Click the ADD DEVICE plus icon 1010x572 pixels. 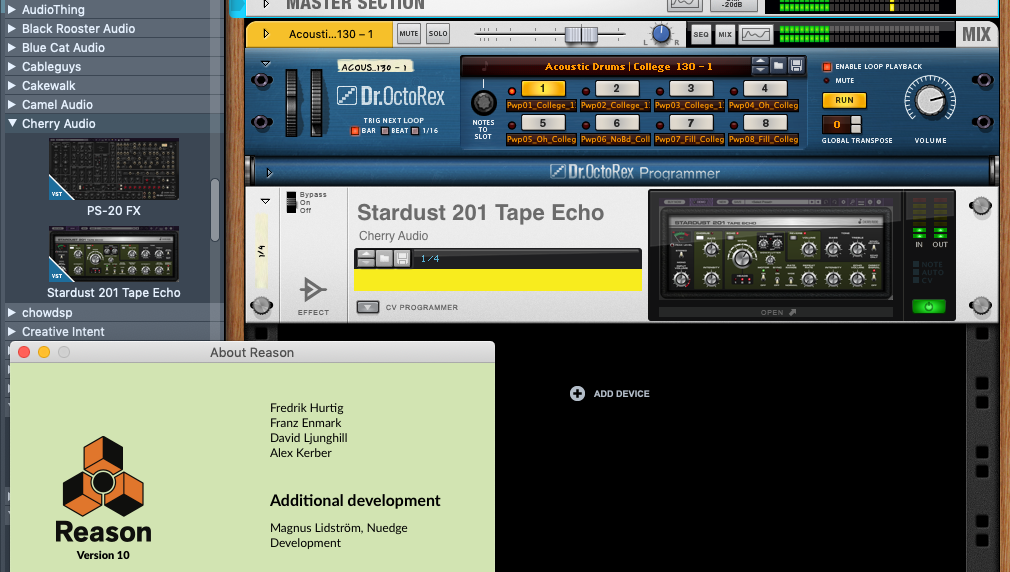pyautogui.click(x=577, y=394)
